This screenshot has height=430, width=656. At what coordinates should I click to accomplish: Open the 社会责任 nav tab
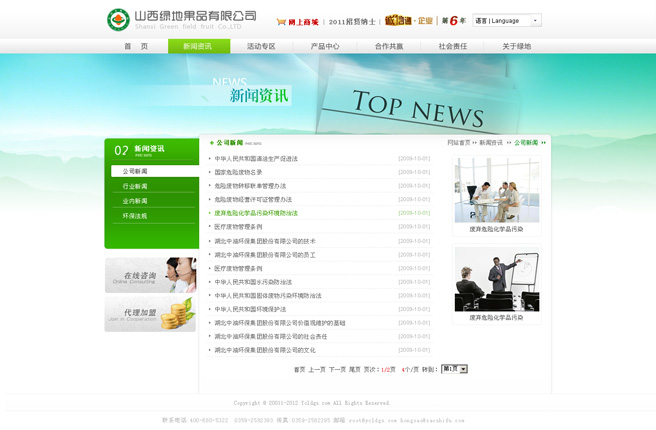[453, 46]
